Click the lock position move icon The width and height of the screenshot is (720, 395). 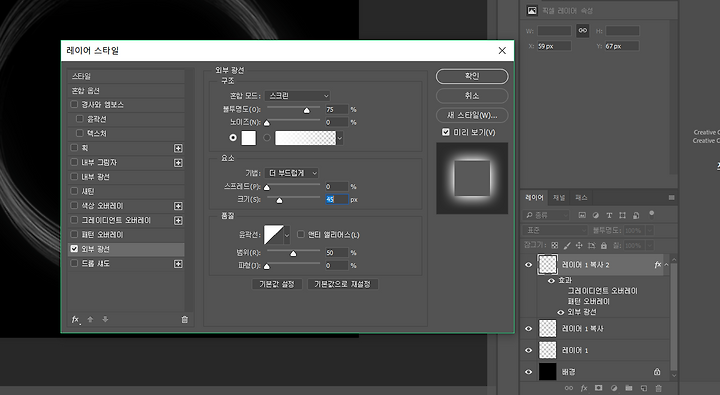579,245
